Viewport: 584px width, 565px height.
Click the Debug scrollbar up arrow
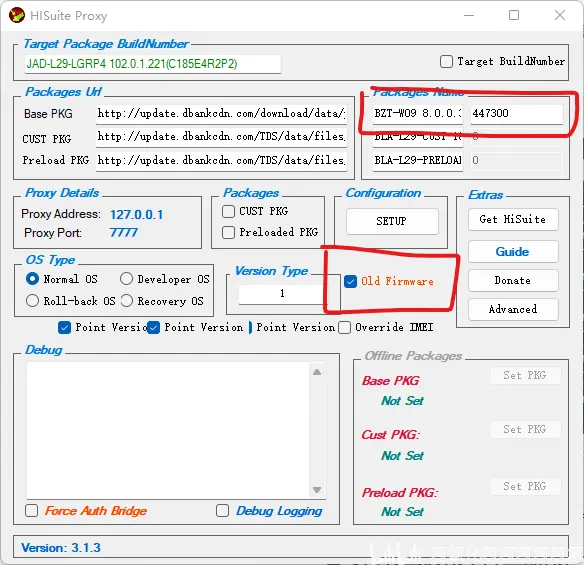[x=317, y=372]
